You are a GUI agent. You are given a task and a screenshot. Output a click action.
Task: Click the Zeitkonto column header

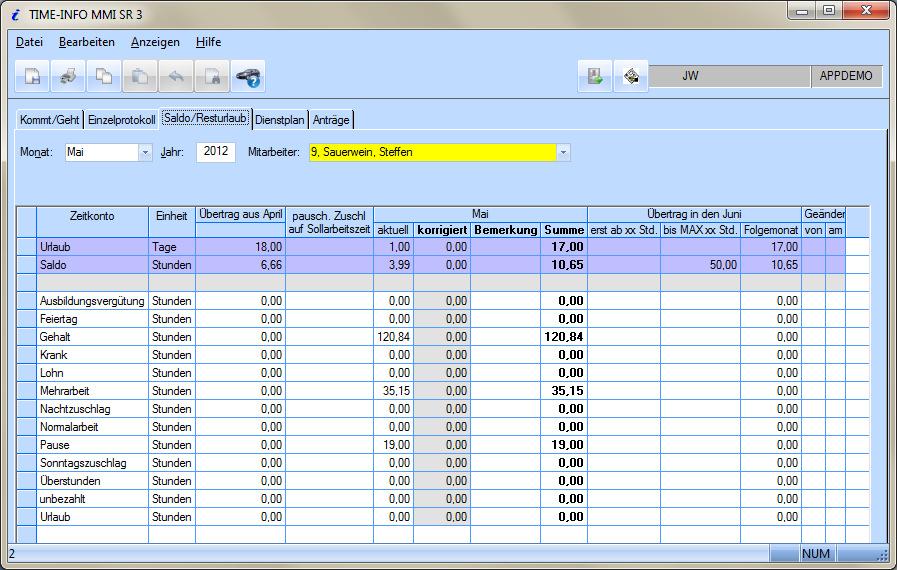92,222
